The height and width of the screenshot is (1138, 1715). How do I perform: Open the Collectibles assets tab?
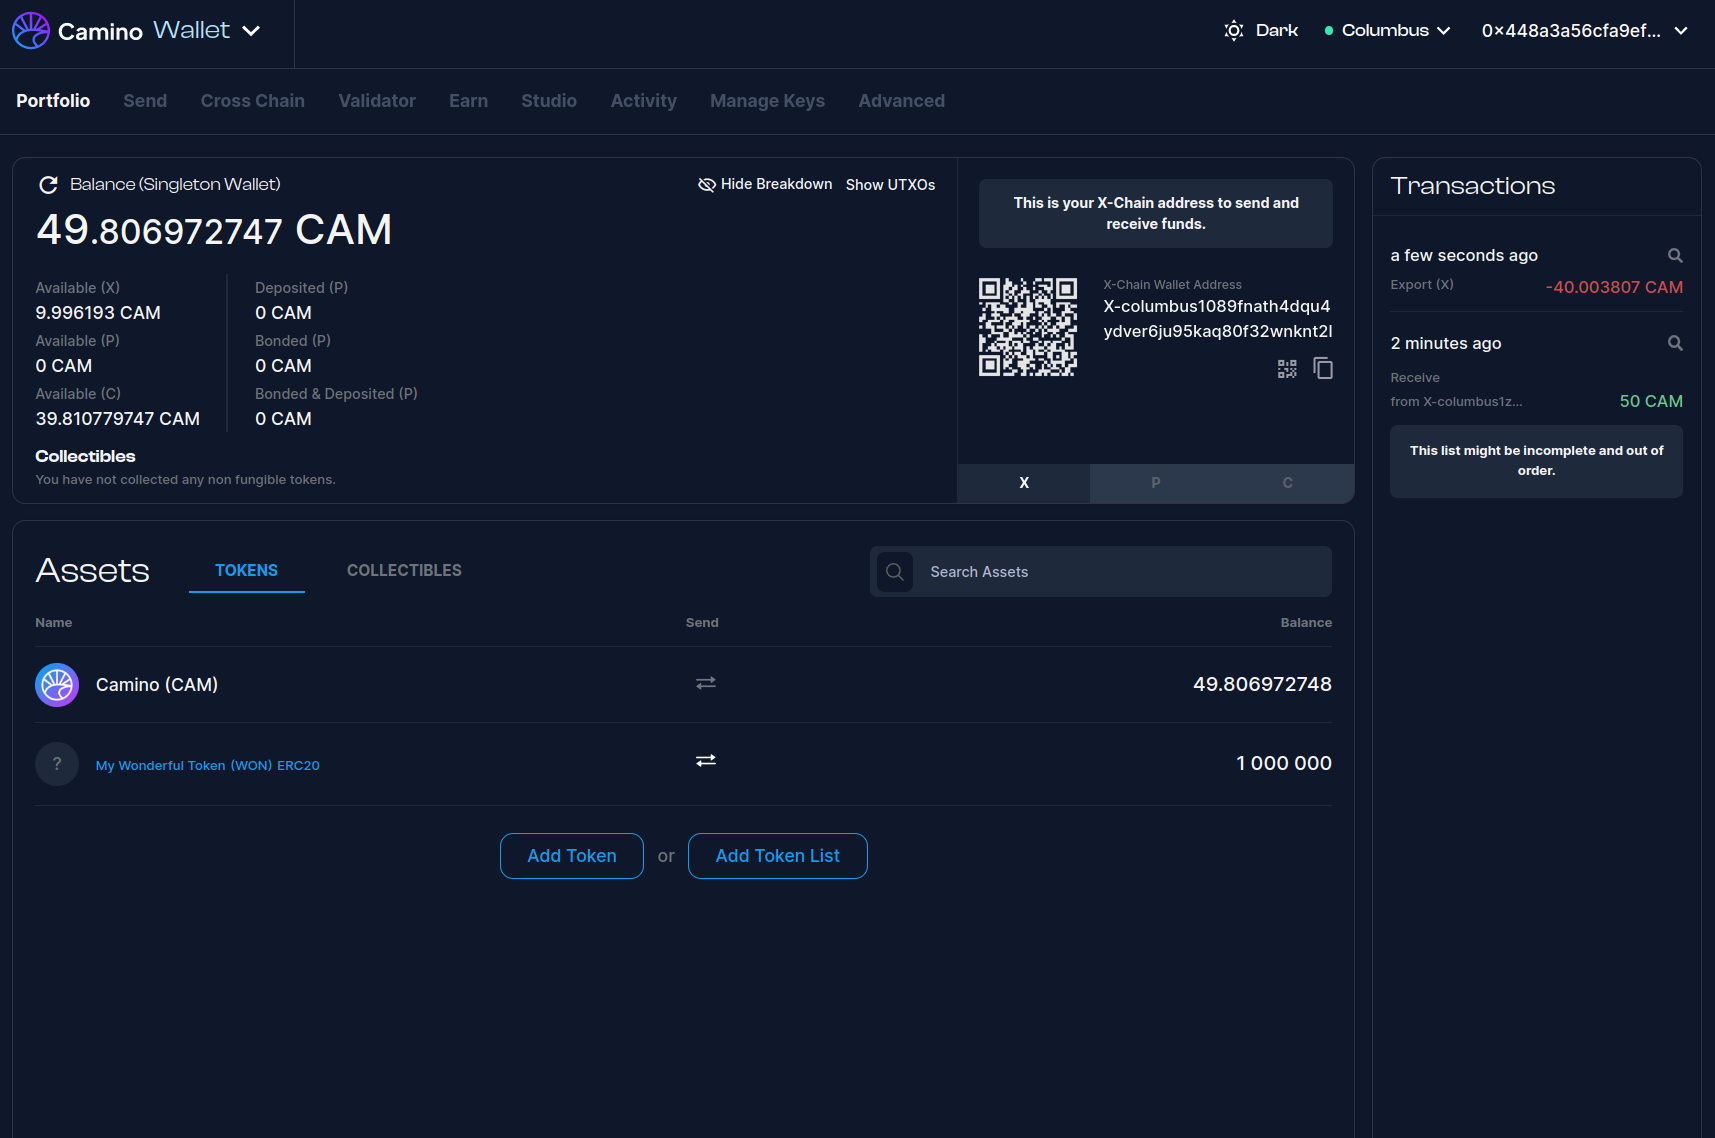(x=404, y=571)
